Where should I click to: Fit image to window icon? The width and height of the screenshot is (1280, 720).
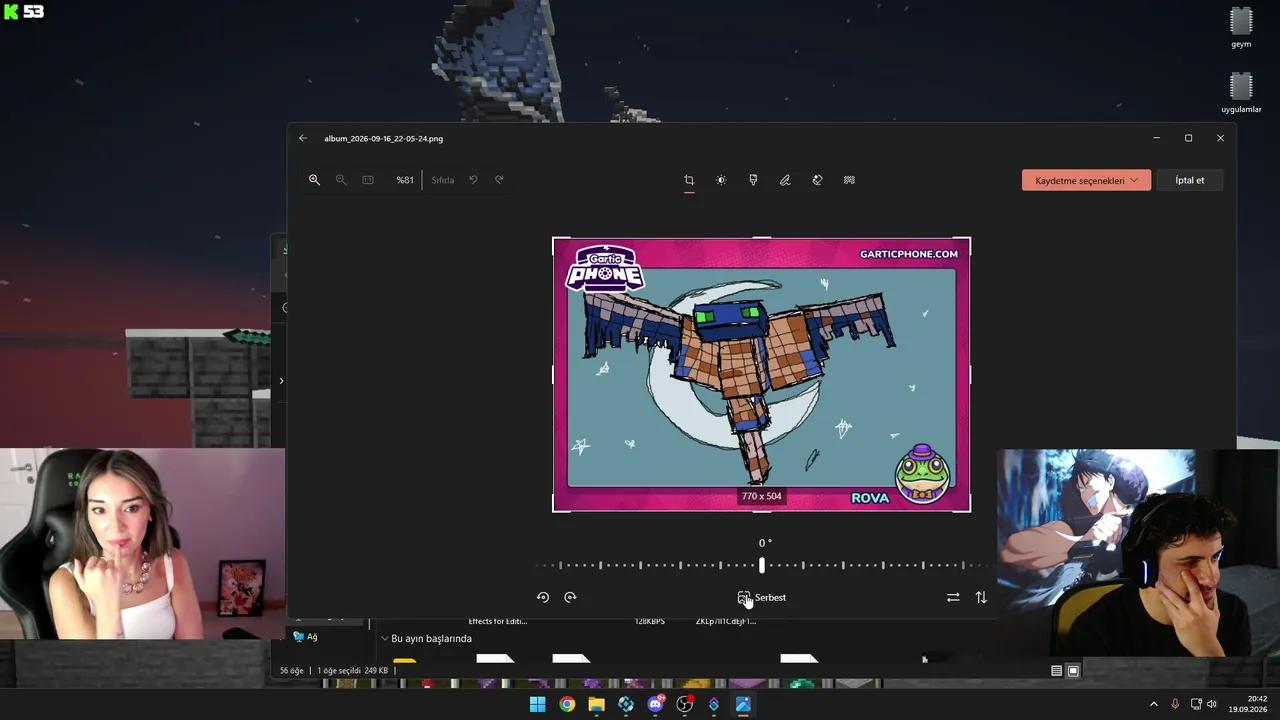368,180
